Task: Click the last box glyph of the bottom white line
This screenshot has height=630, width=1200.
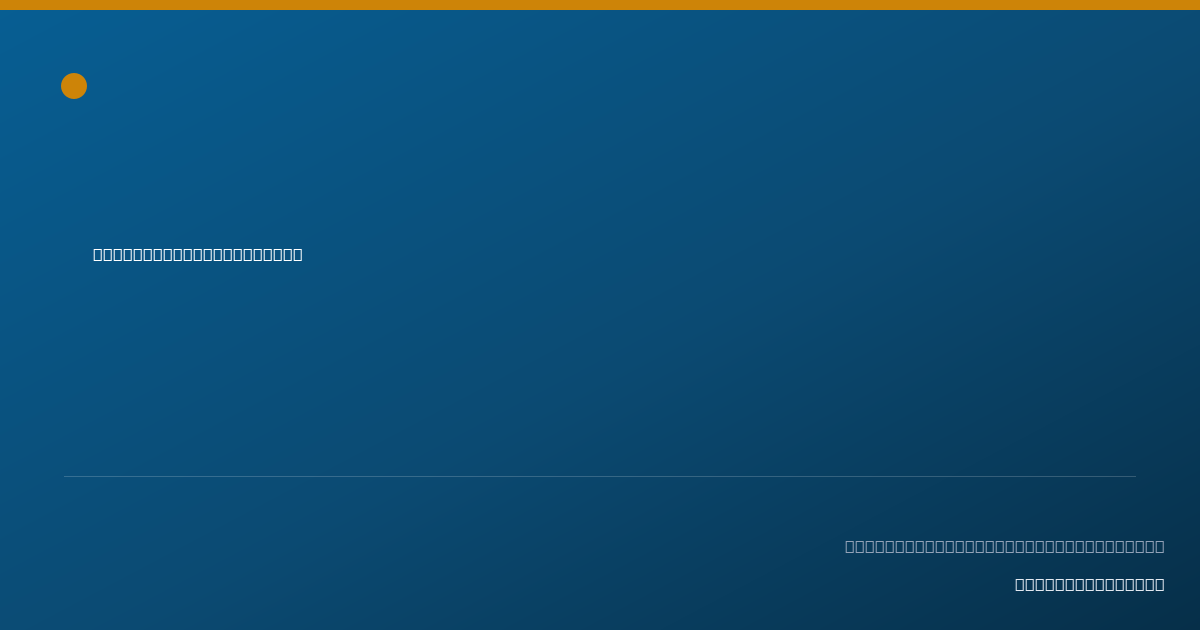Action: 1160,584
